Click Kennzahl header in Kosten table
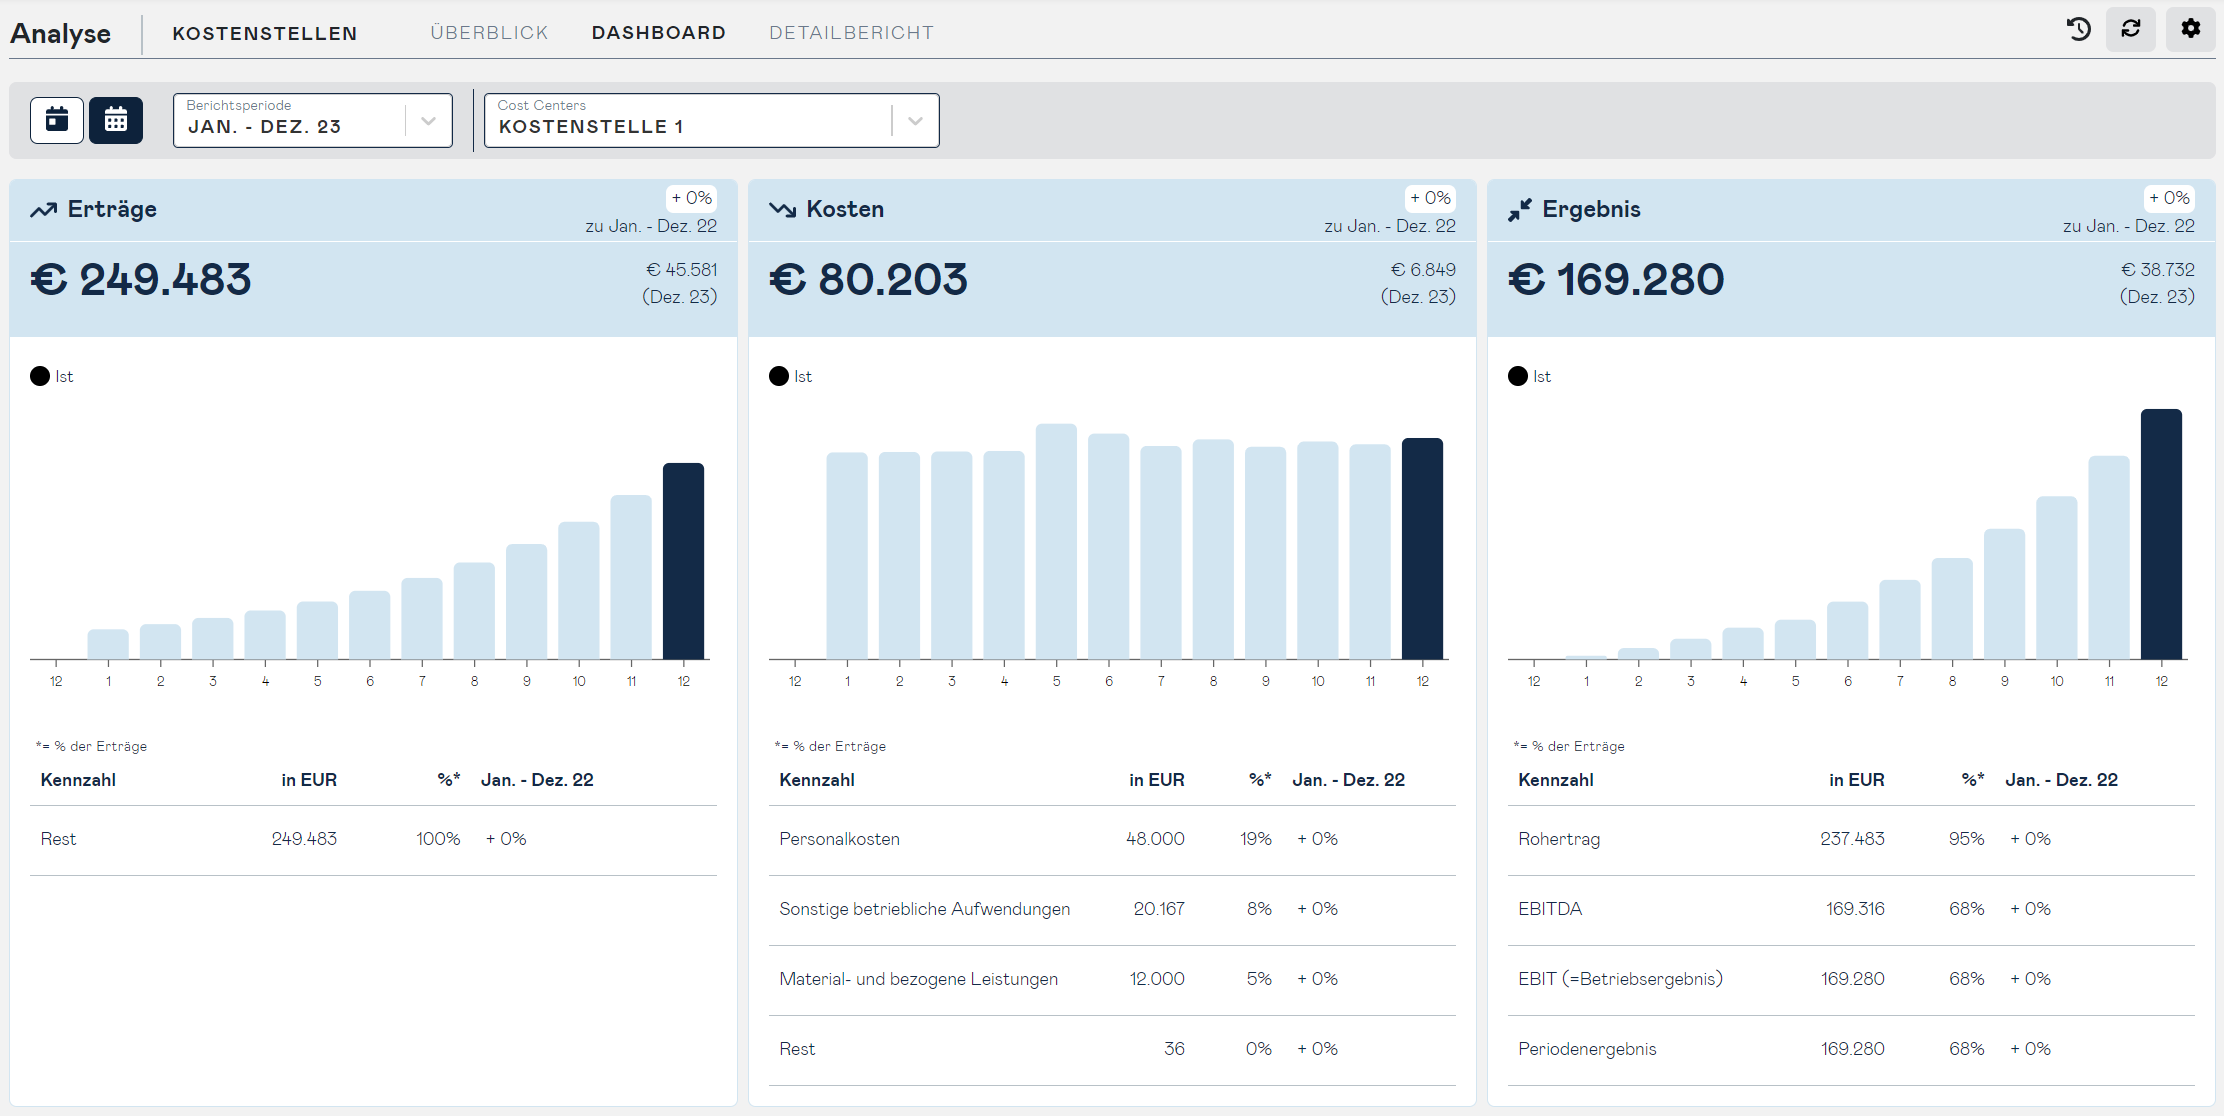 (817, 780)
